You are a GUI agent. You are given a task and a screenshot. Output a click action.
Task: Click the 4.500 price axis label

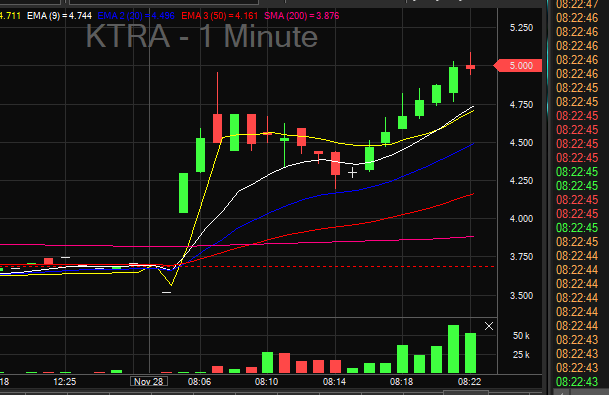click(521, 143)
